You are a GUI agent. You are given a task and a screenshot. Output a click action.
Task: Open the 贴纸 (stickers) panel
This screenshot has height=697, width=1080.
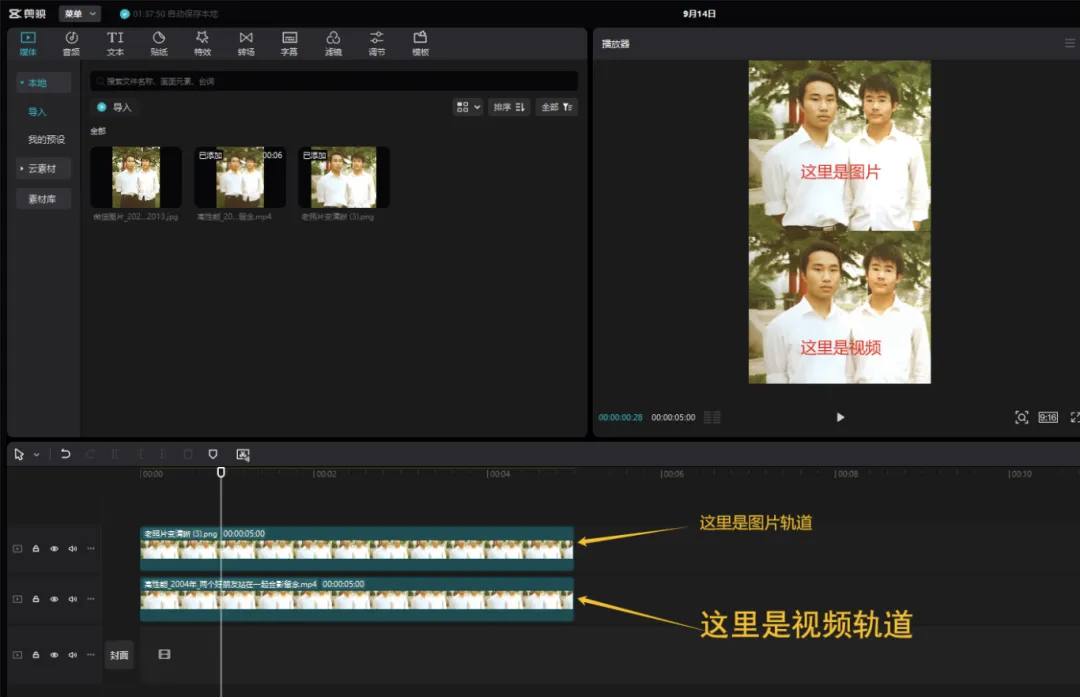(159, 43)
